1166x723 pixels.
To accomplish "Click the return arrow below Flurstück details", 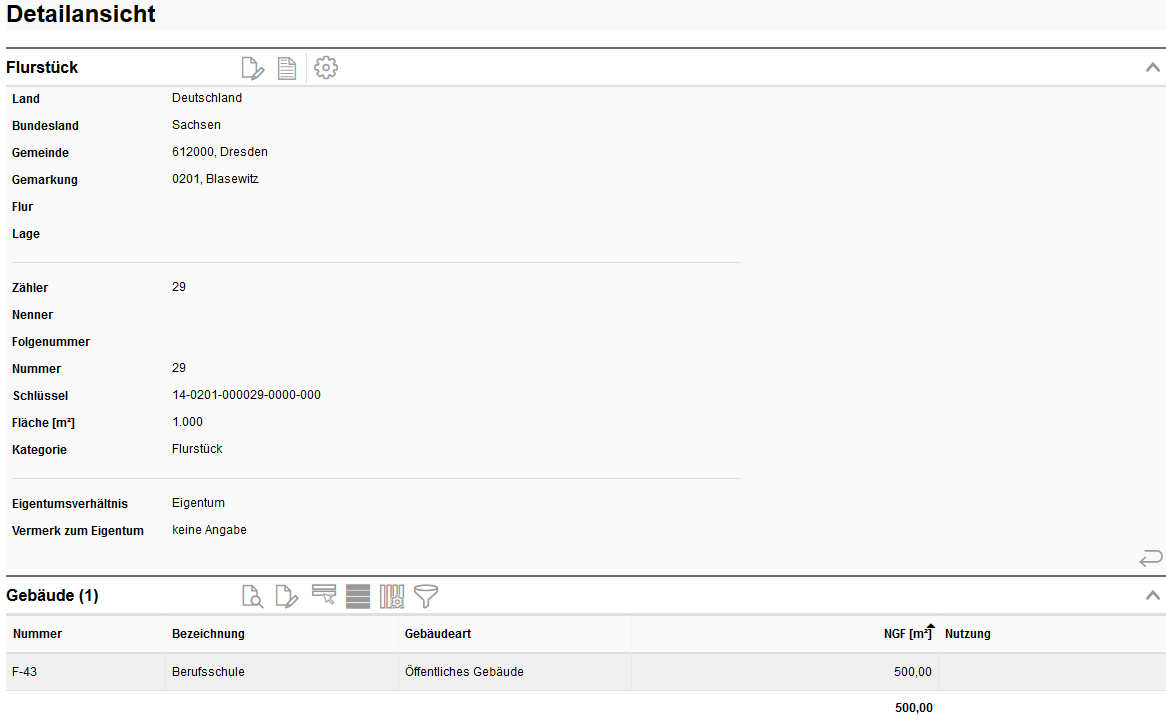I will click(1151, 558).
